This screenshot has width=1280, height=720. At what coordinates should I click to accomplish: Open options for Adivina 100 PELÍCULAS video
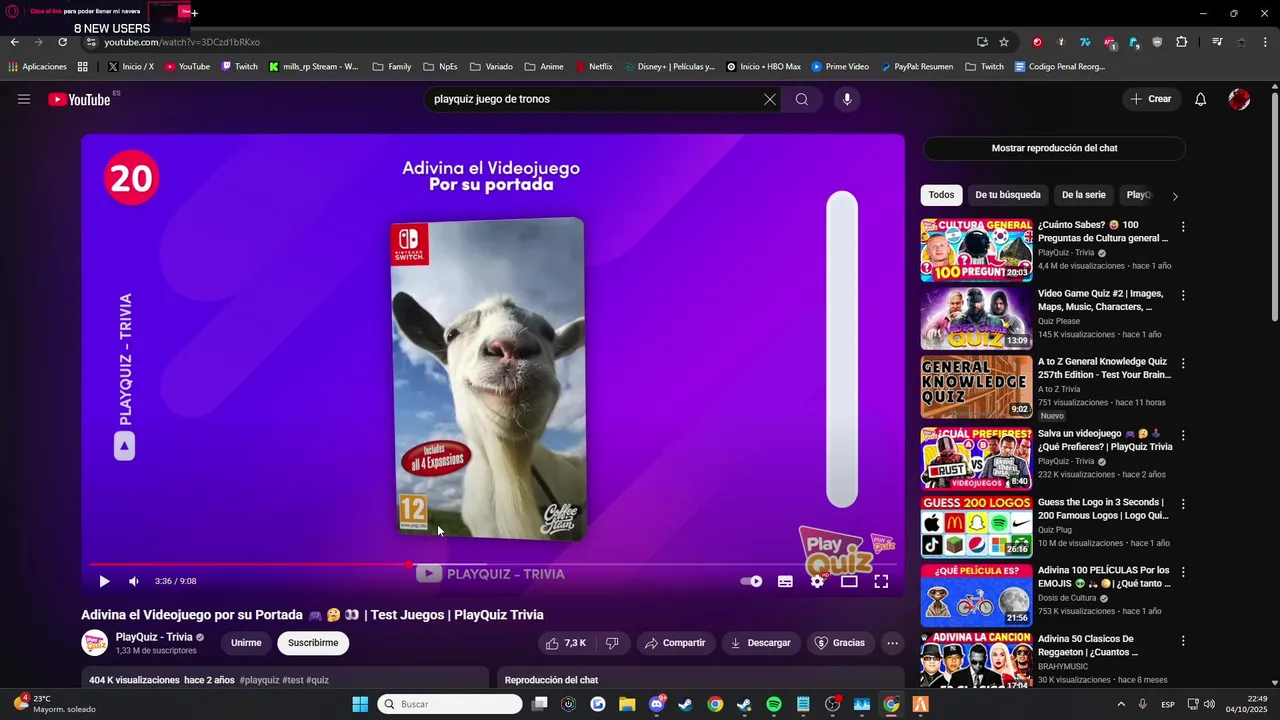click(x=1183, y=573)
